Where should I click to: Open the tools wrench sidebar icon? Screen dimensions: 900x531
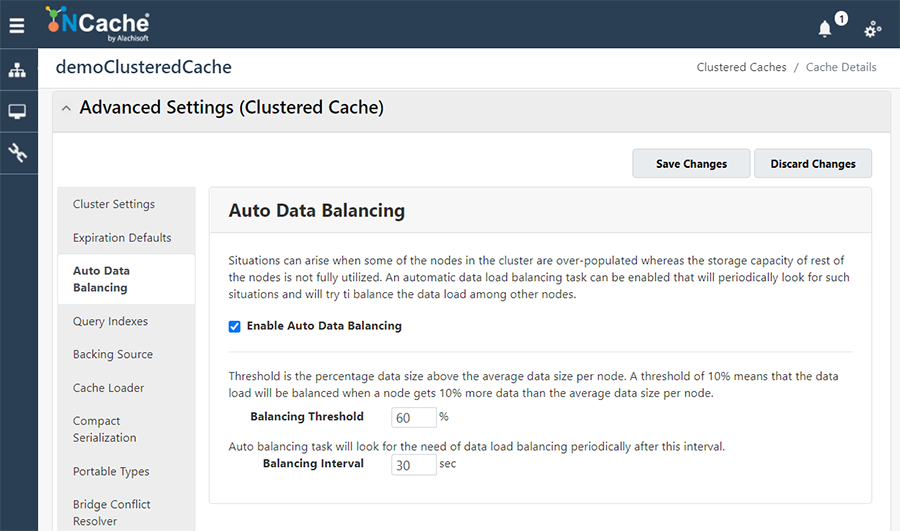pyautogui.click(x=18, y=153)
